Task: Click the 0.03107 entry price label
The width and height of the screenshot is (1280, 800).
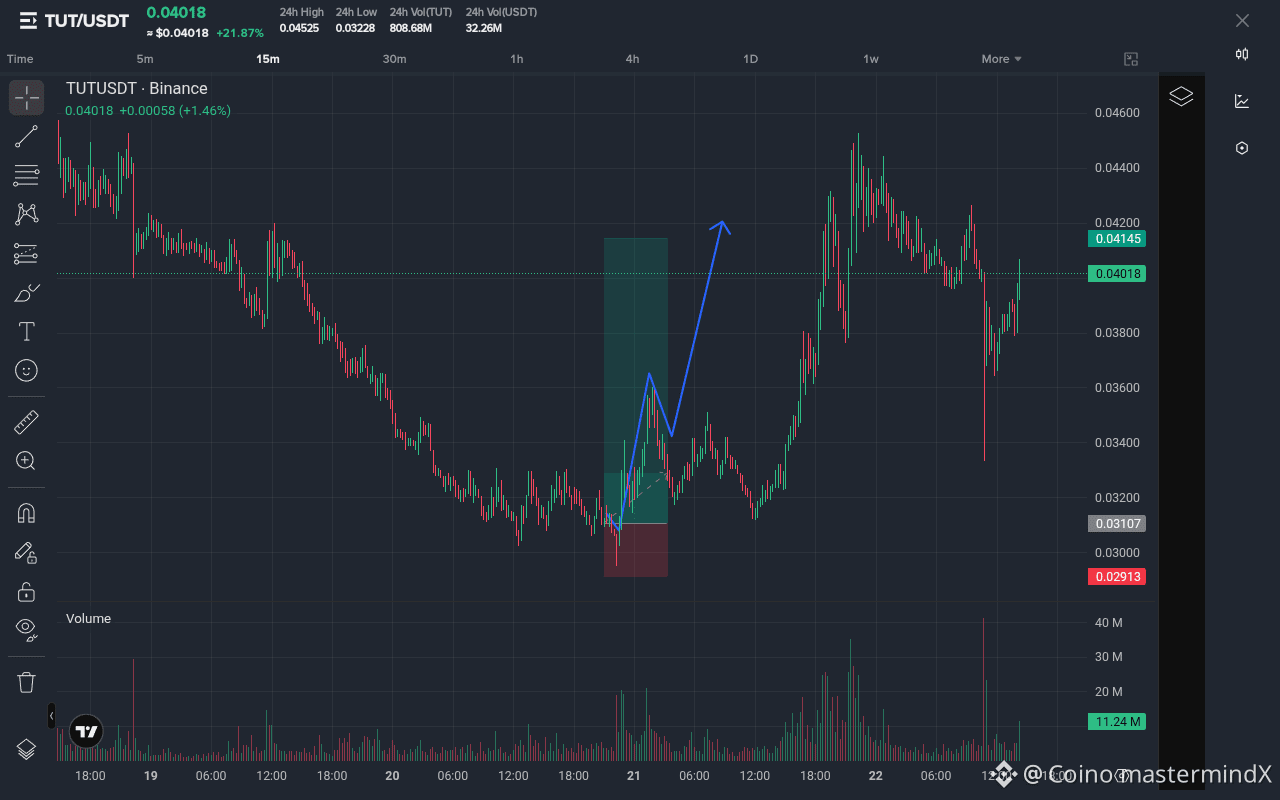Action: tap(1117, 524)
